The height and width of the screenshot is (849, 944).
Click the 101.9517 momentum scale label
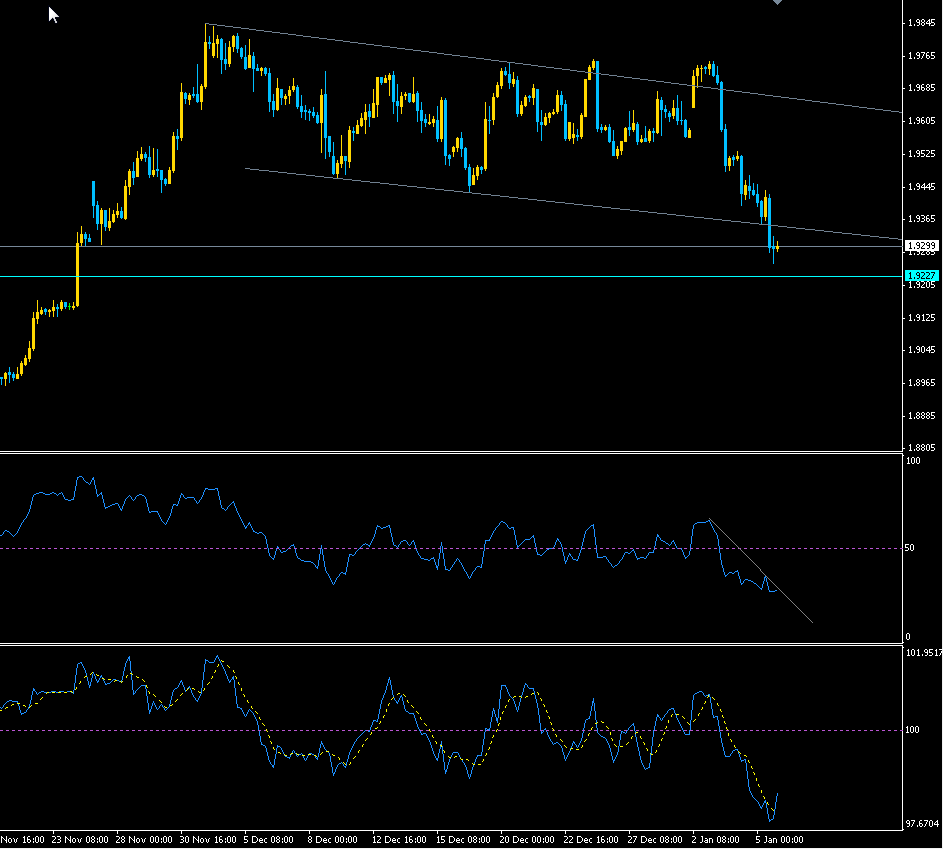924,653
